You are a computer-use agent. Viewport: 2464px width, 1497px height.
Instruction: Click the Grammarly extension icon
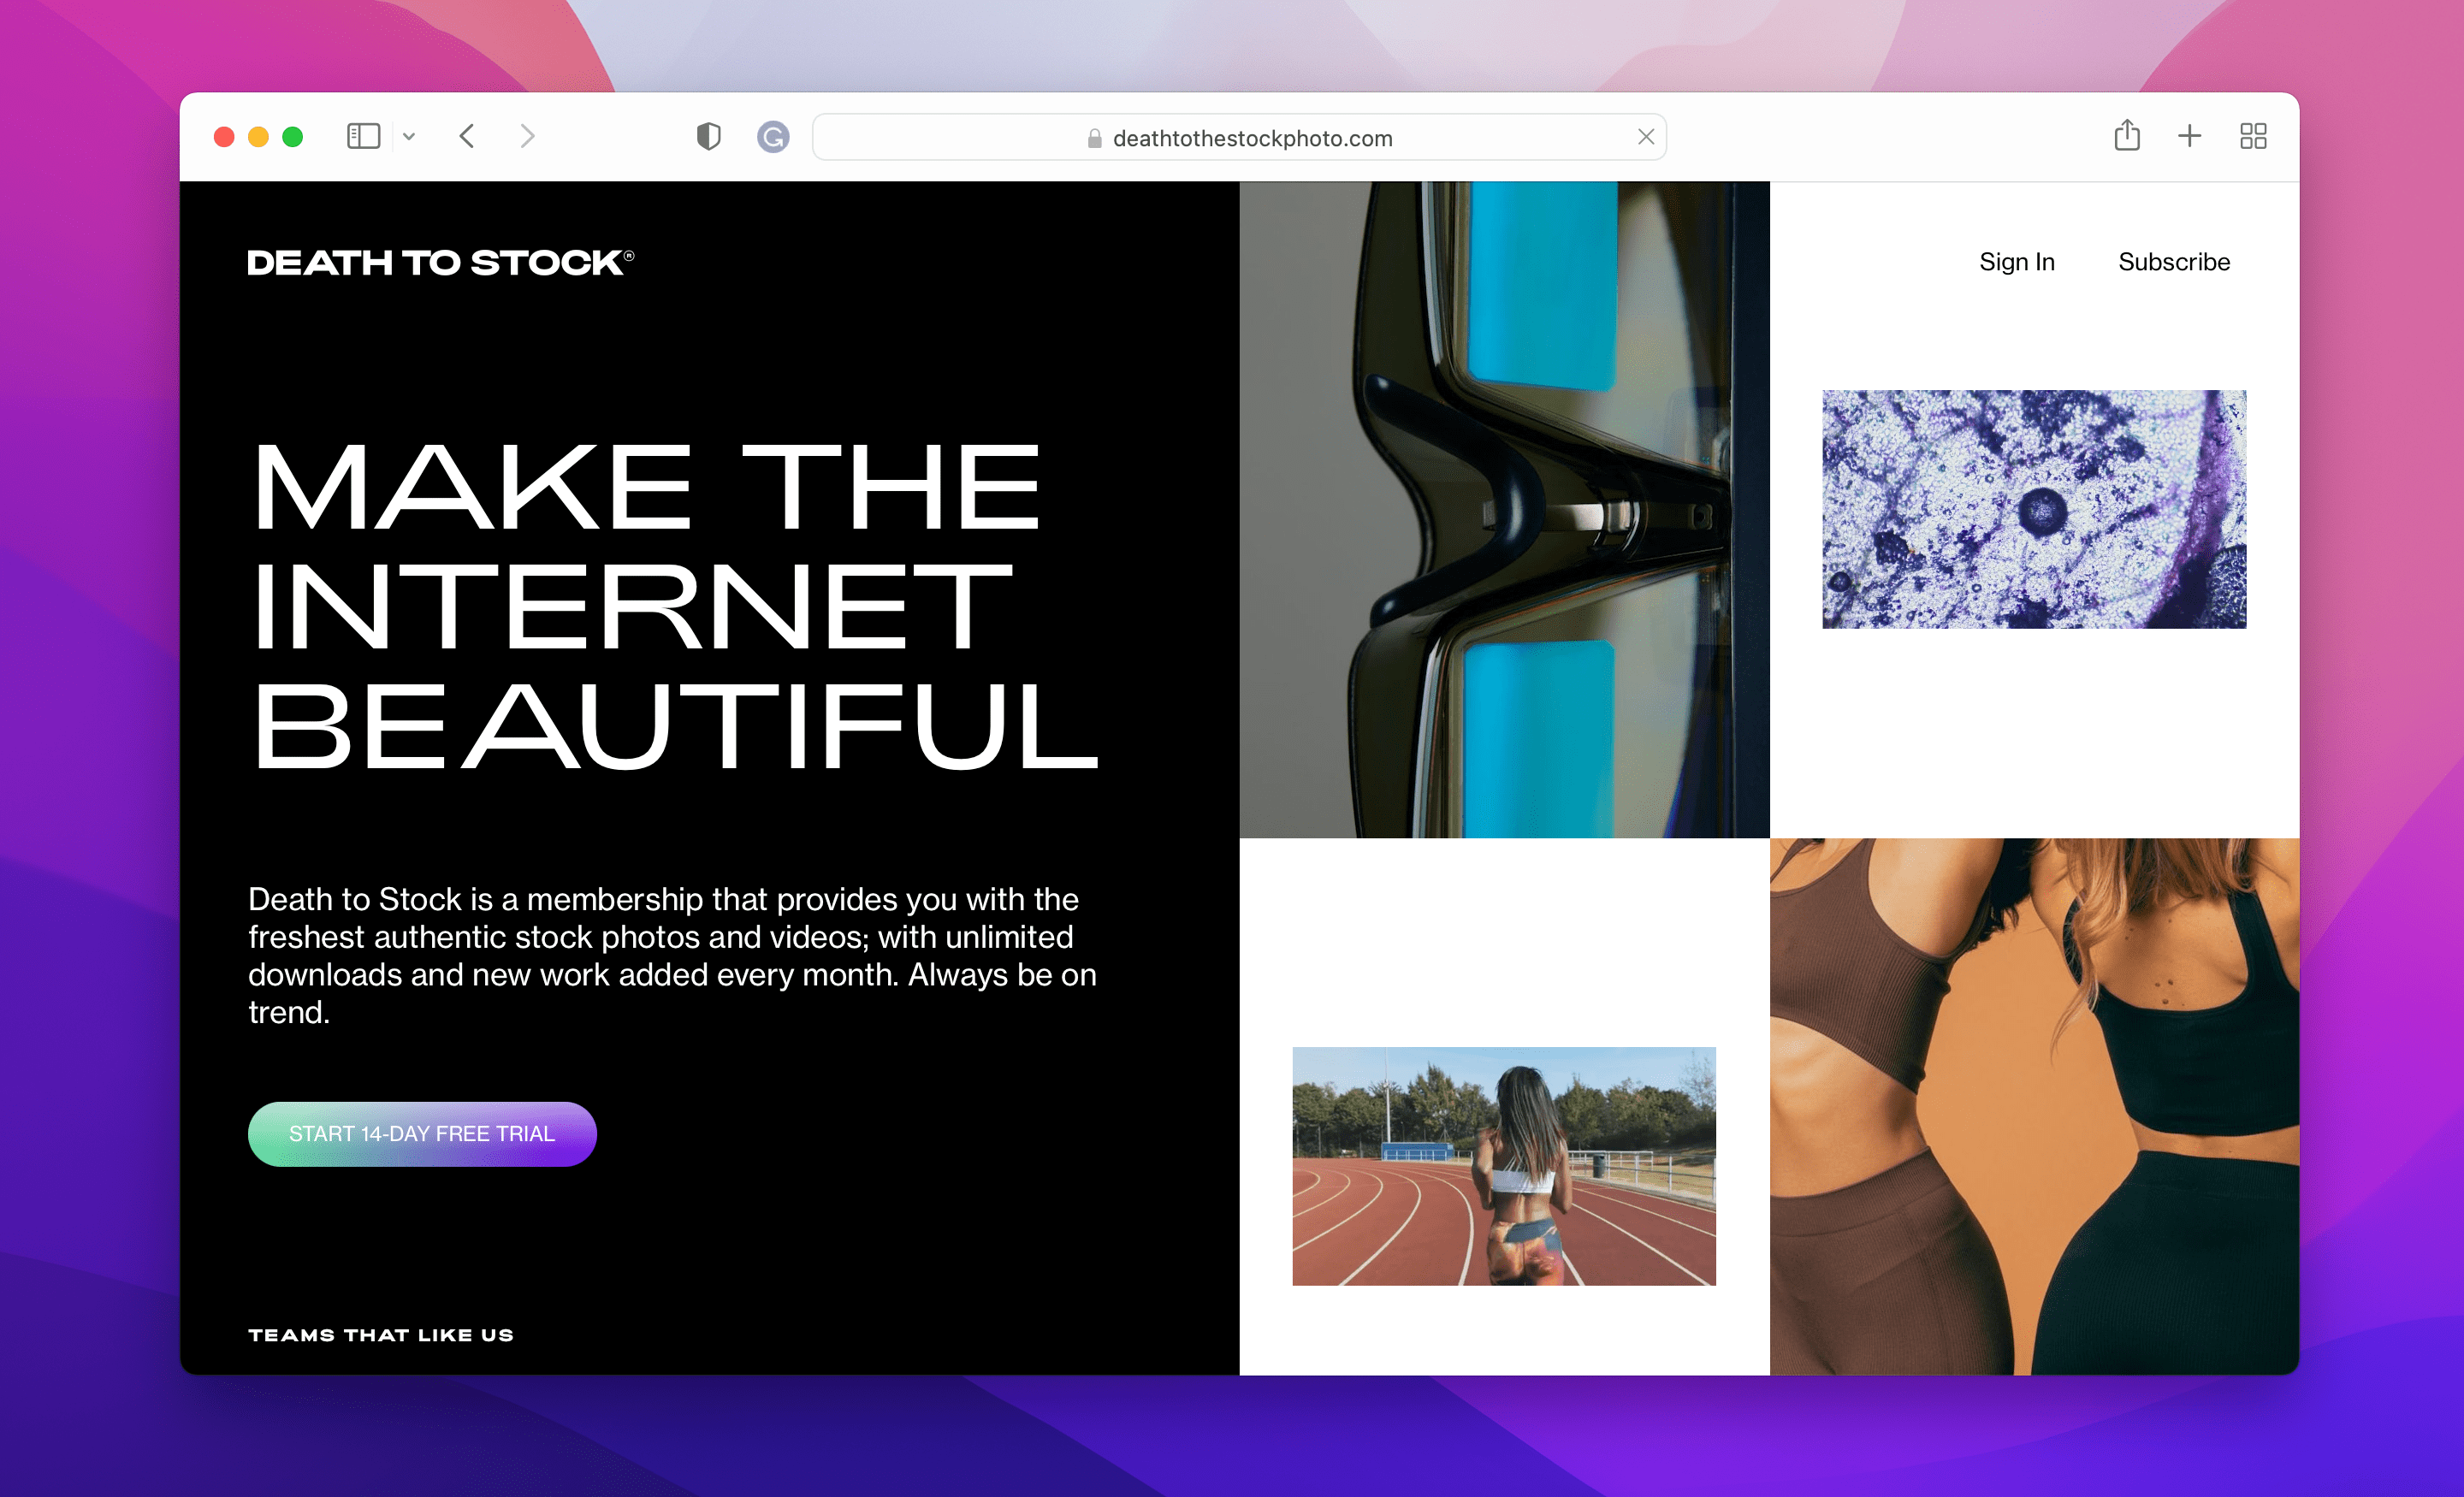(x=773, y=136)
